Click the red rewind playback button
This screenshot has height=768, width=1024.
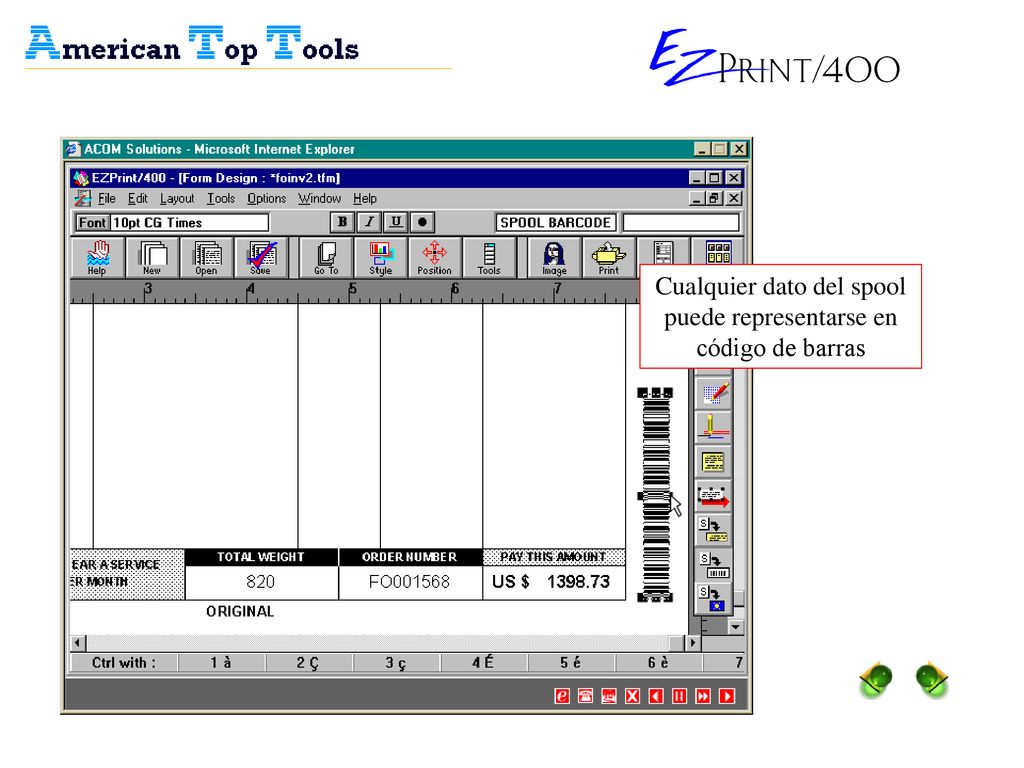tap(656, 696)
